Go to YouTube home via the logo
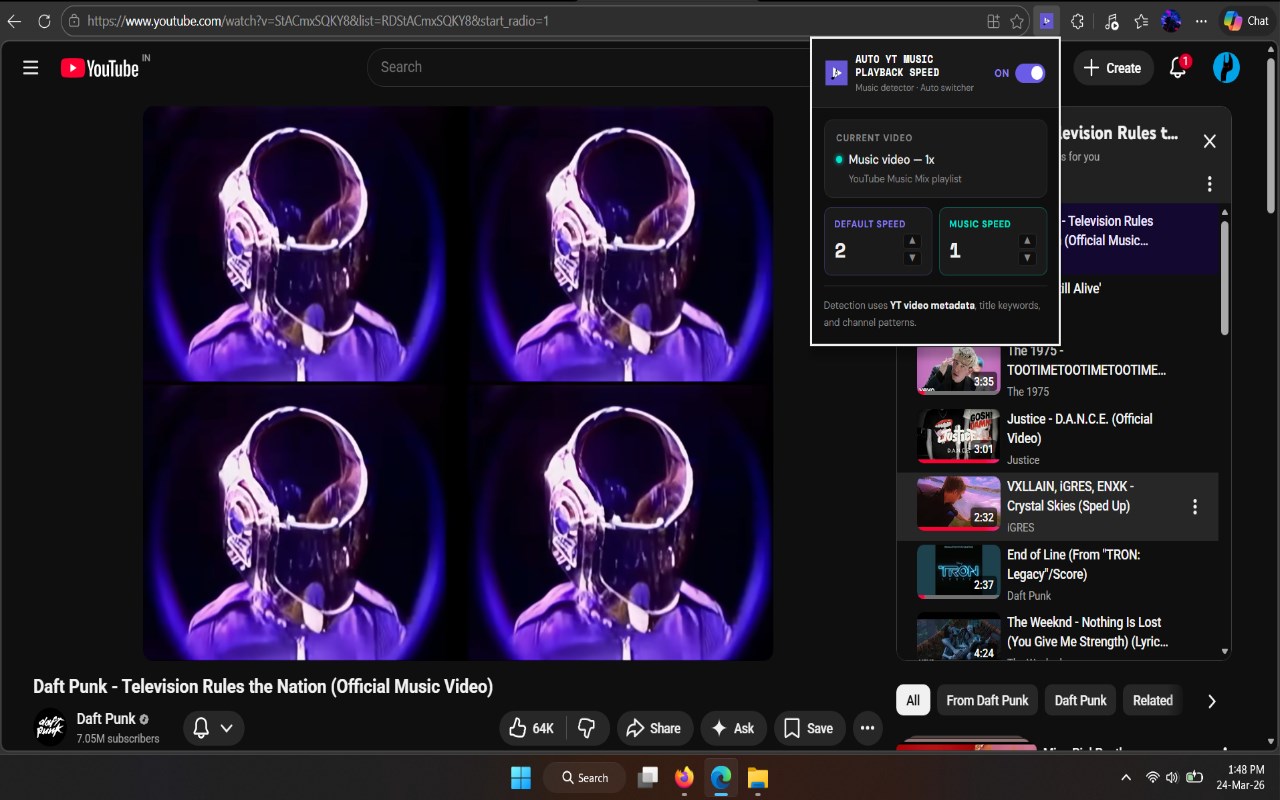 pyautogui.click(x=100, y=68)
